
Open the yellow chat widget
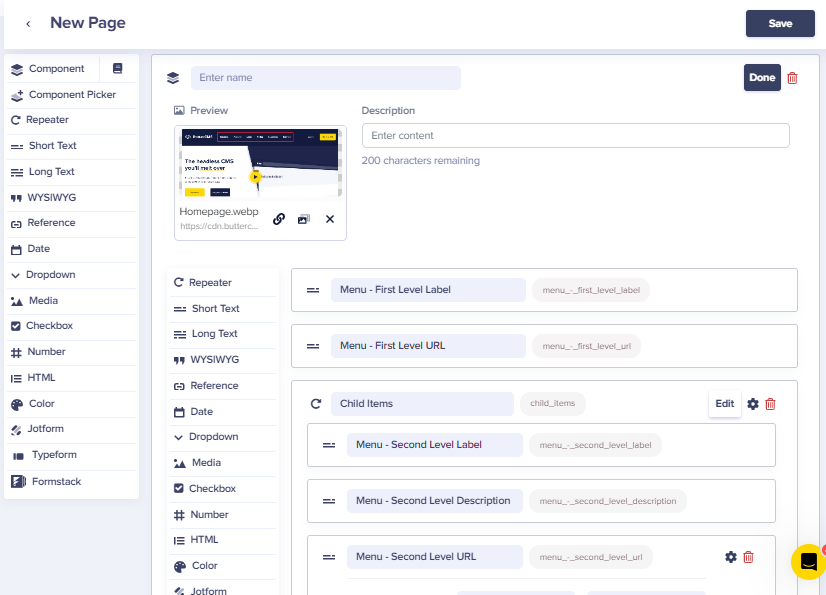(x=809, y=562)
